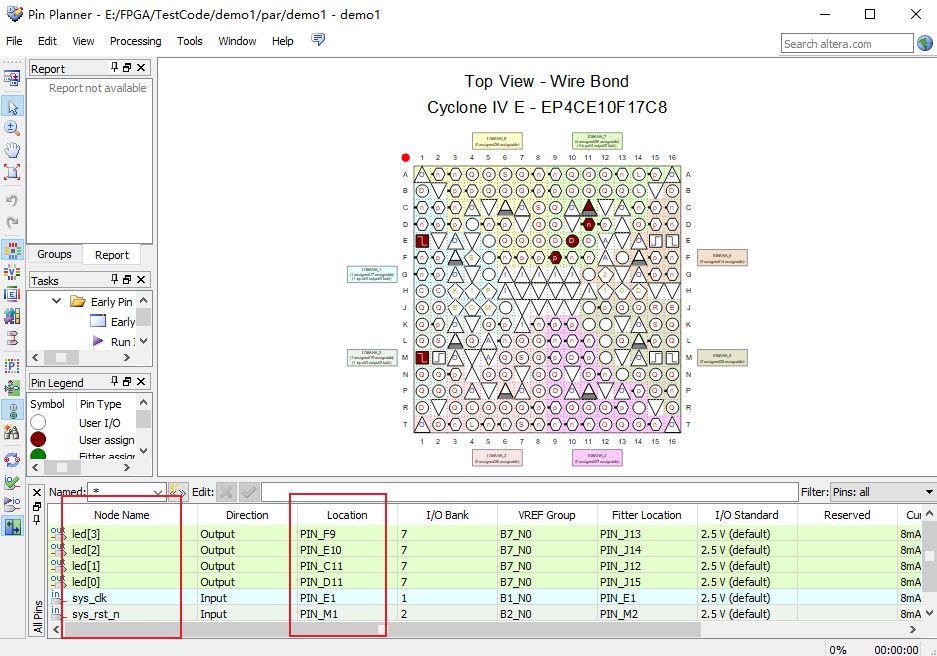Toggle the green and yellow blocks view icon
This screenshot has width=937, height=656.
tap(13, 316)
